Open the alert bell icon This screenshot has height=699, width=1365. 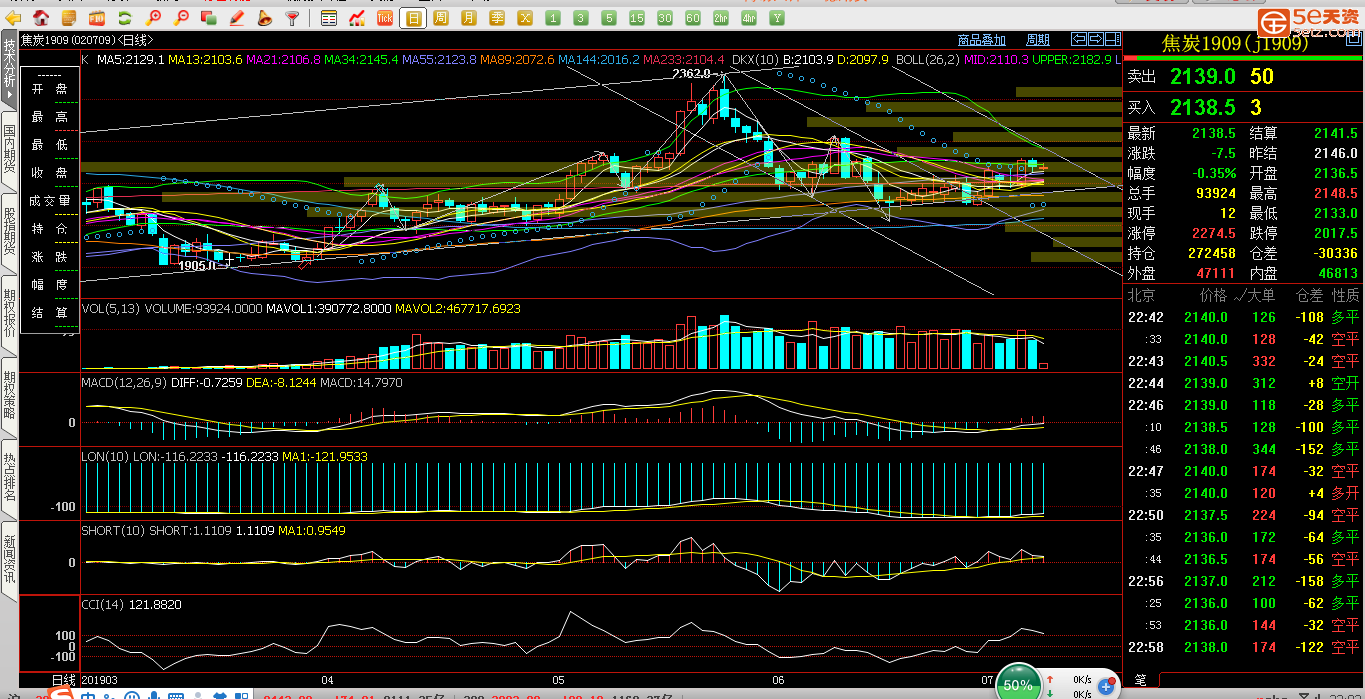coord(264,18)
